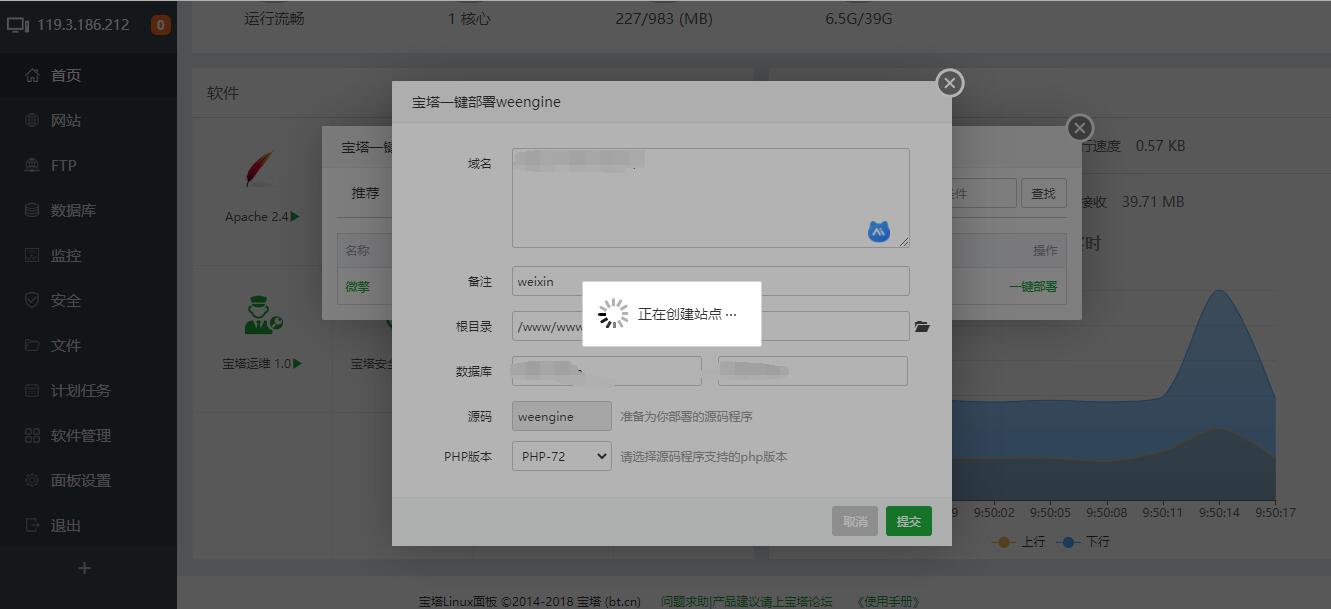
Task: Open 《使用手册》 manual link in footer
Action: point(887,601)
